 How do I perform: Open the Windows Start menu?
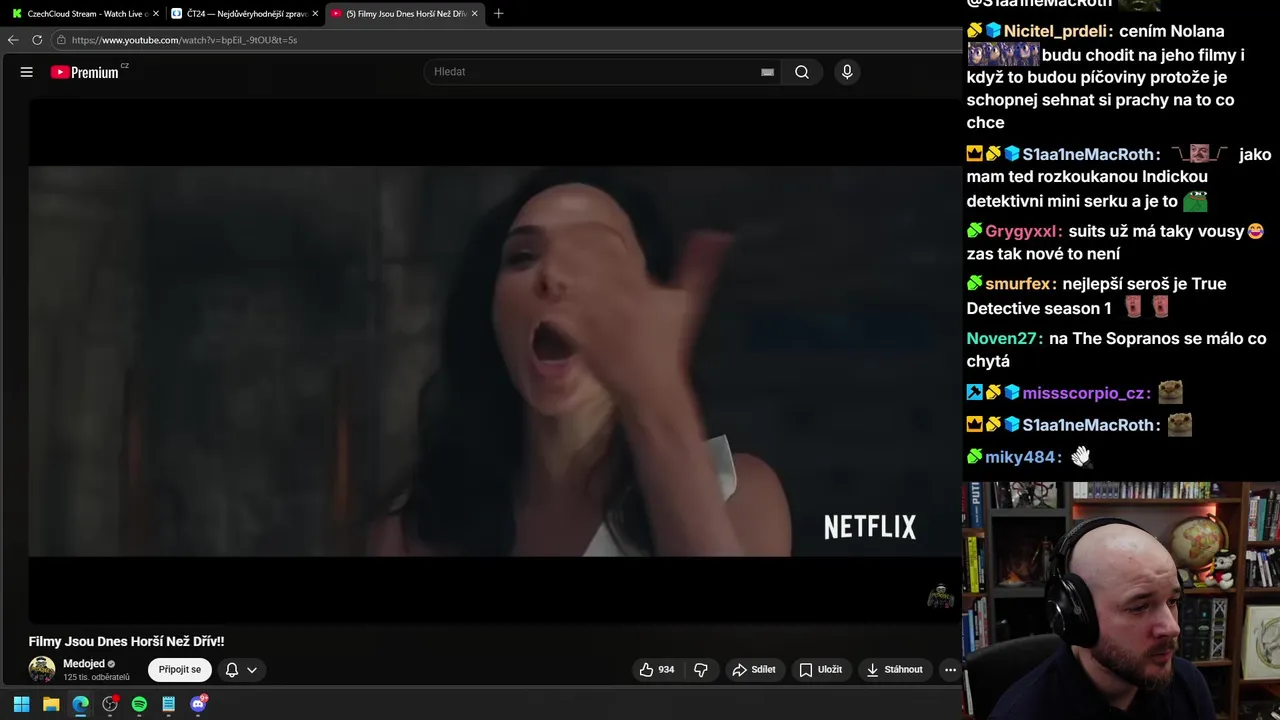point(21,704)
